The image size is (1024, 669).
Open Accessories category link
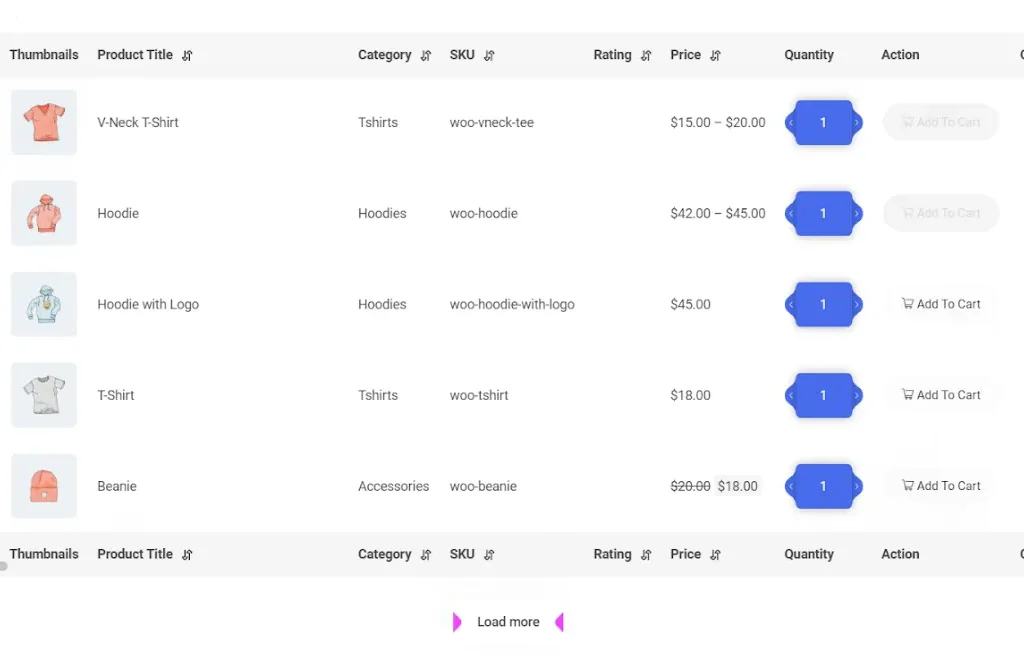[394, 486]
